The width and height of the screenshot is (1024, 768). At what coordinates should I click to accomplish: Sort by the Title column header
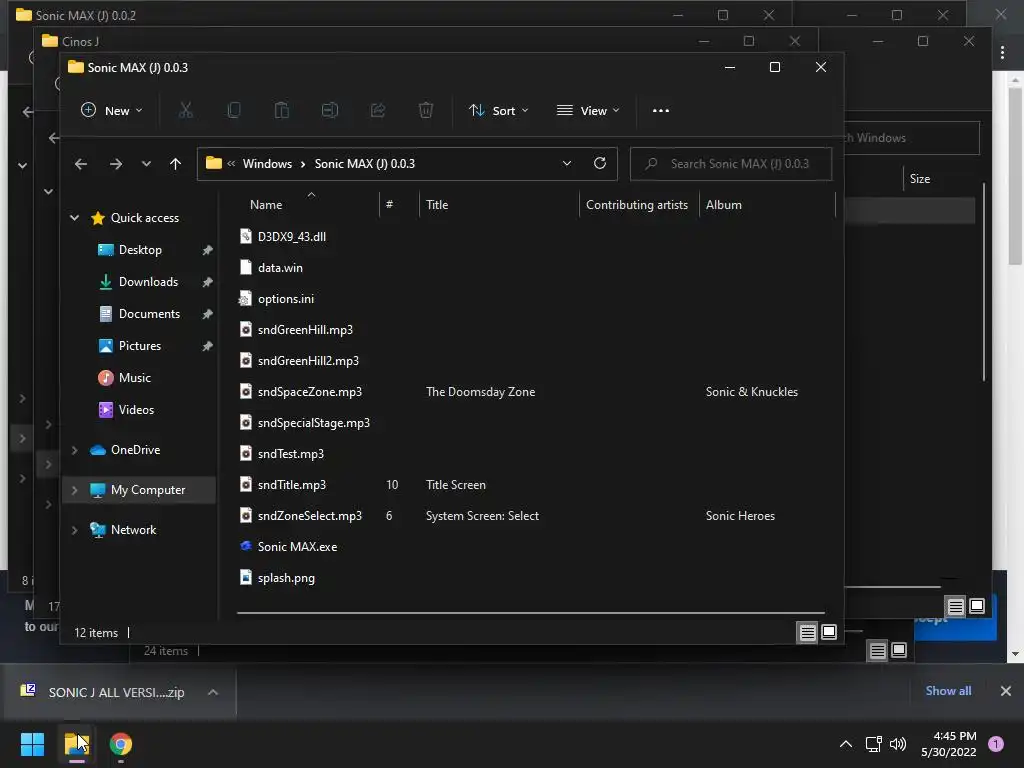coord(437,204)
